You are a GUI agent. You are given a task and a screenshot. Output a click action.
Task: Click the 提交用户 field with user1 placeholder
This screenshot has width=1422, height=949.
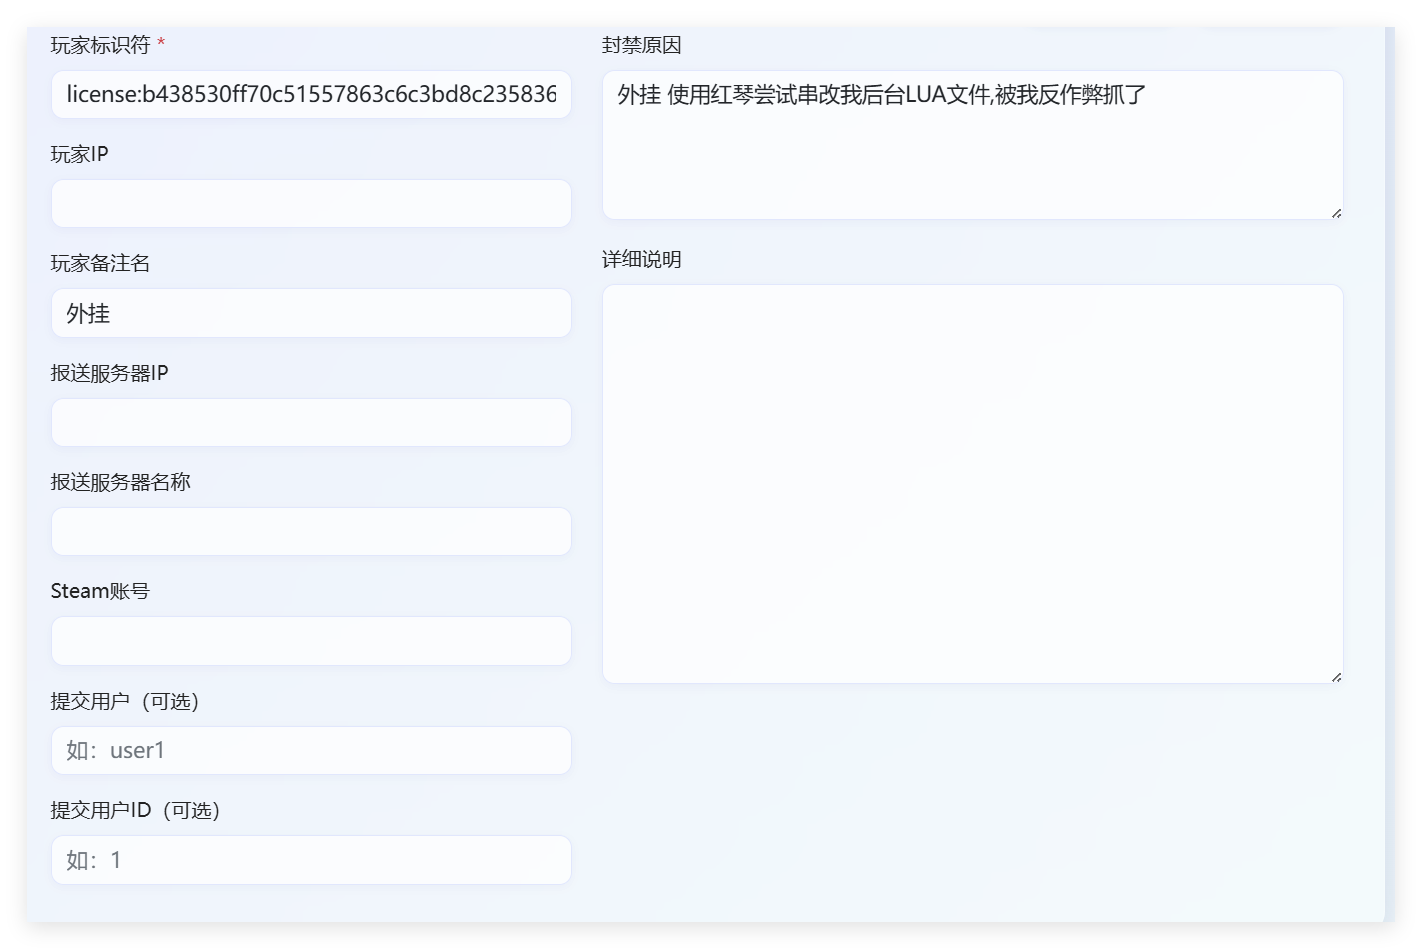click(x=311, y=751)
